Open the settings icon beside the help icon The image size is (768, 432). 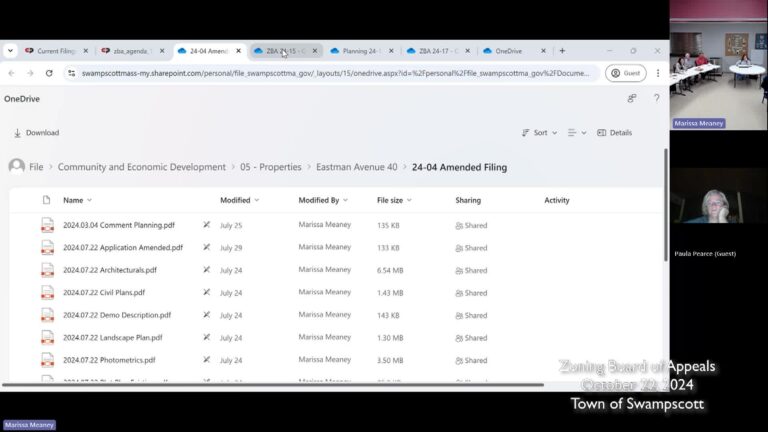(631, 98)
